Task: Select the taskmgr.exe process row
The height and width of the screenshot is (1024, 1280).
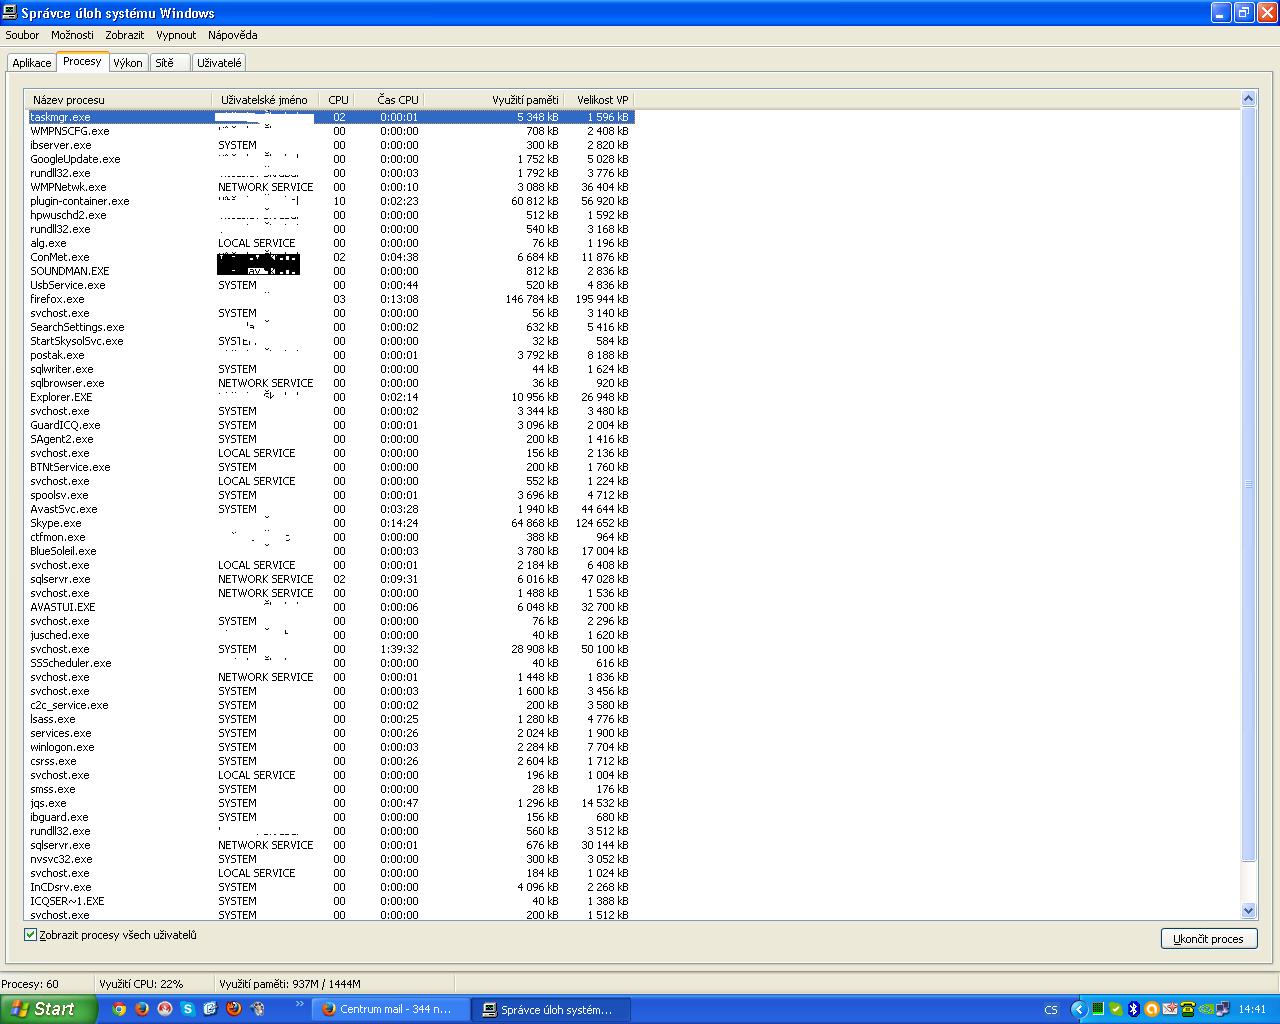Action: [331, 117]
